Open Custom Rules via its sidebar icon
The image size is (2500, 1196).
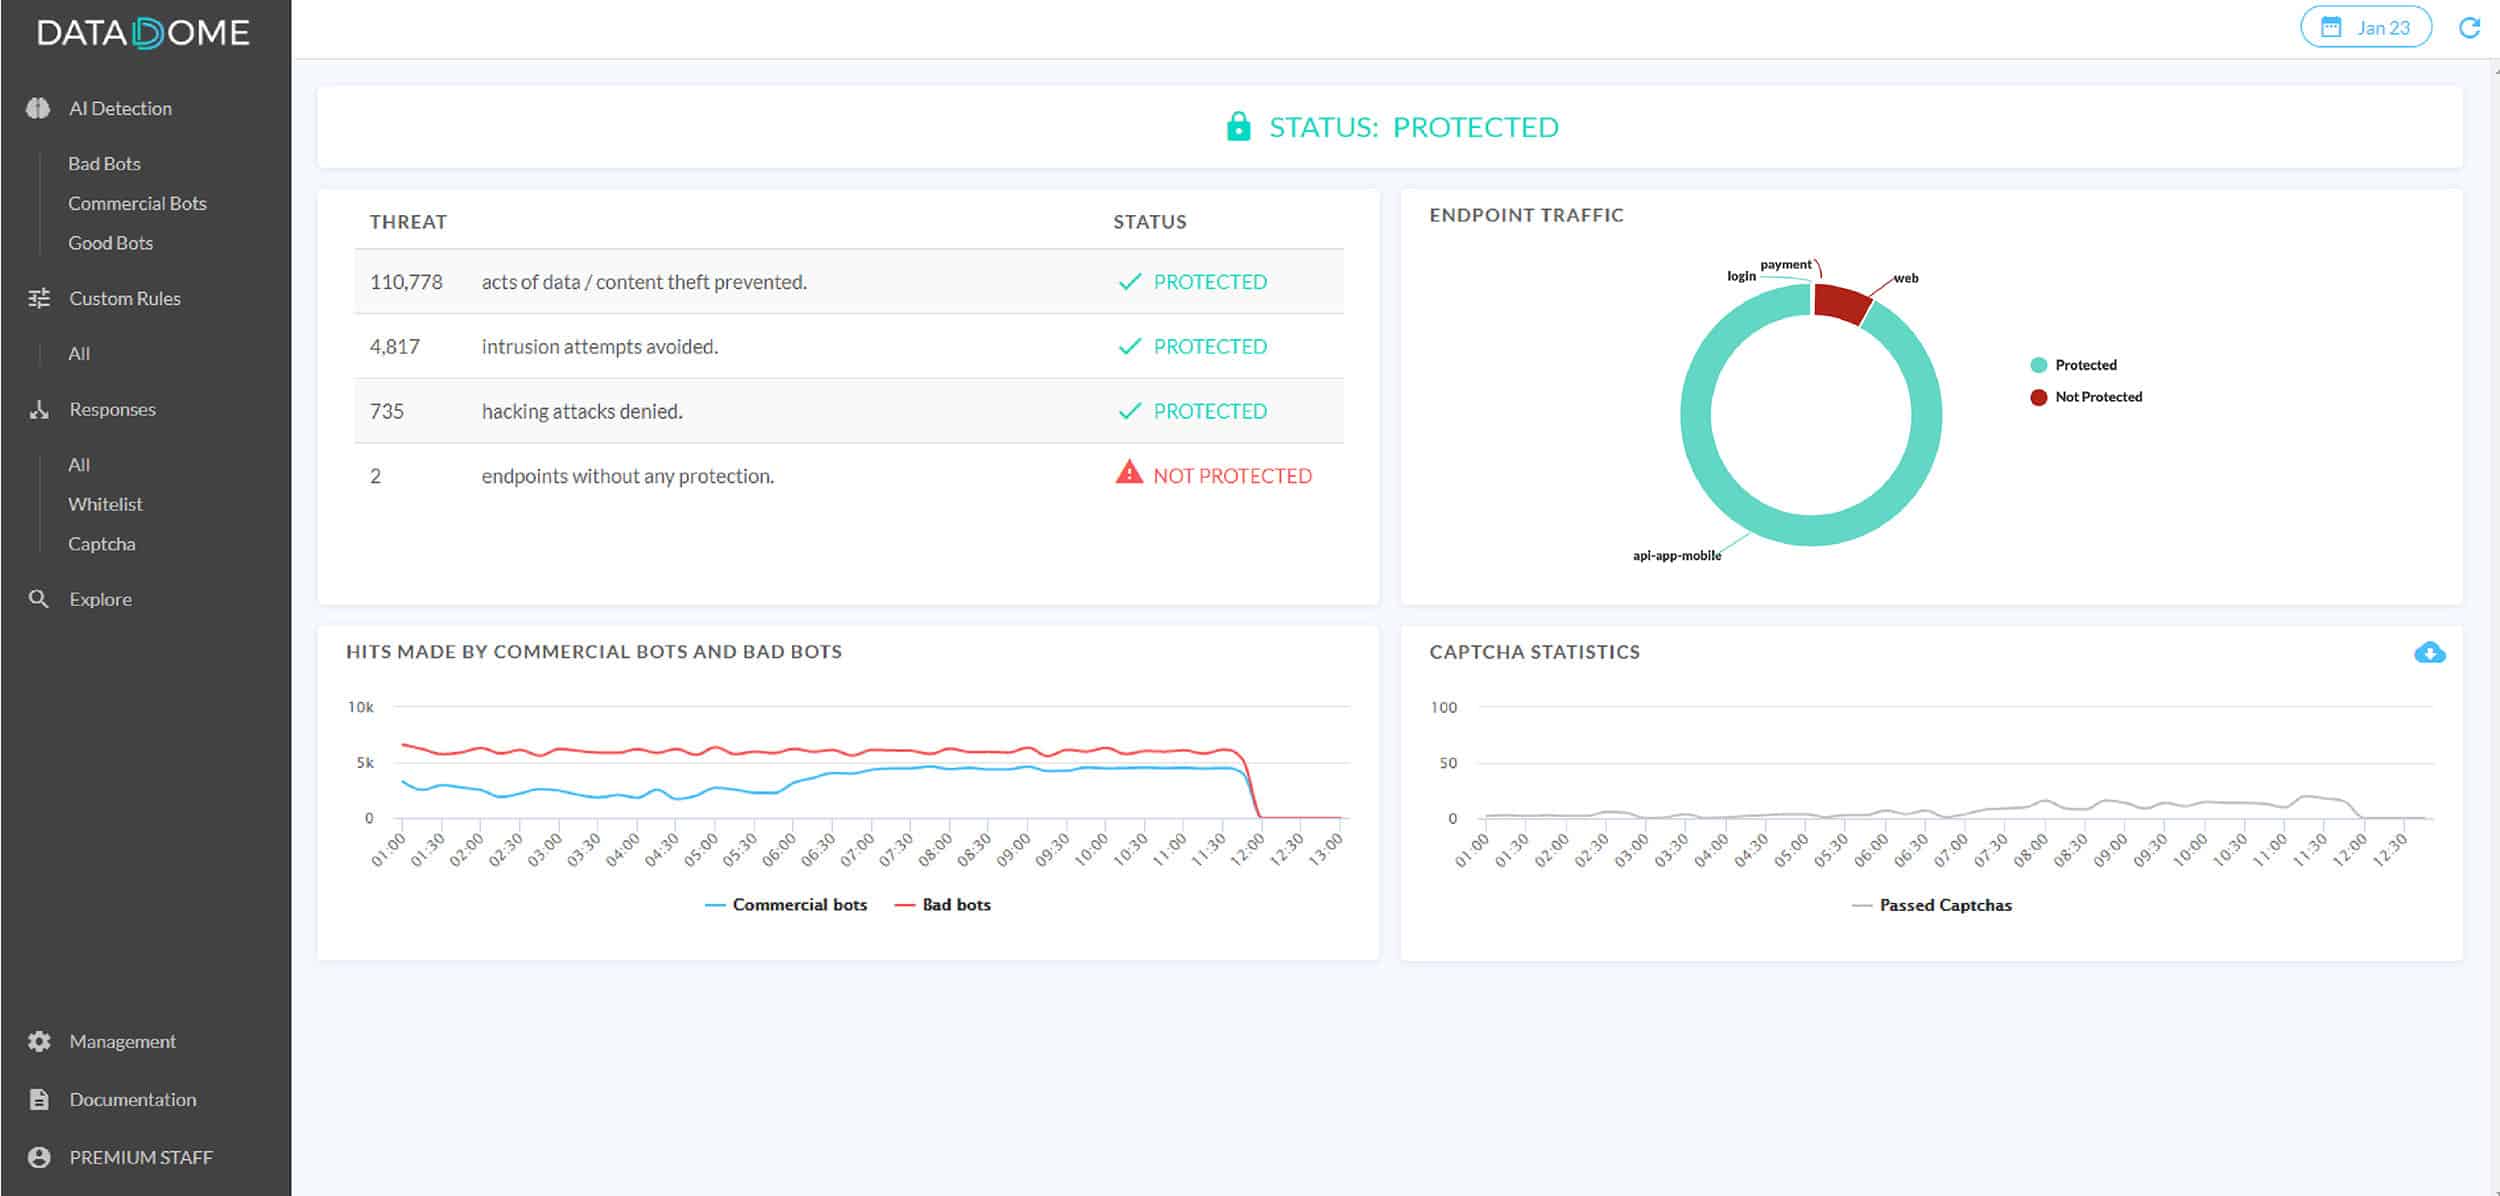click(38, 298)
